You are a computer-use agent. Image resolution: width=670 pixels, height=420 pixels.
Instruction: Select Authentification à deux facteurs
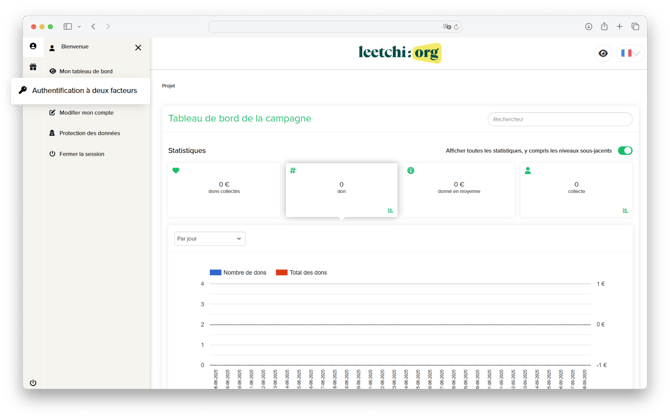[80, 91]
